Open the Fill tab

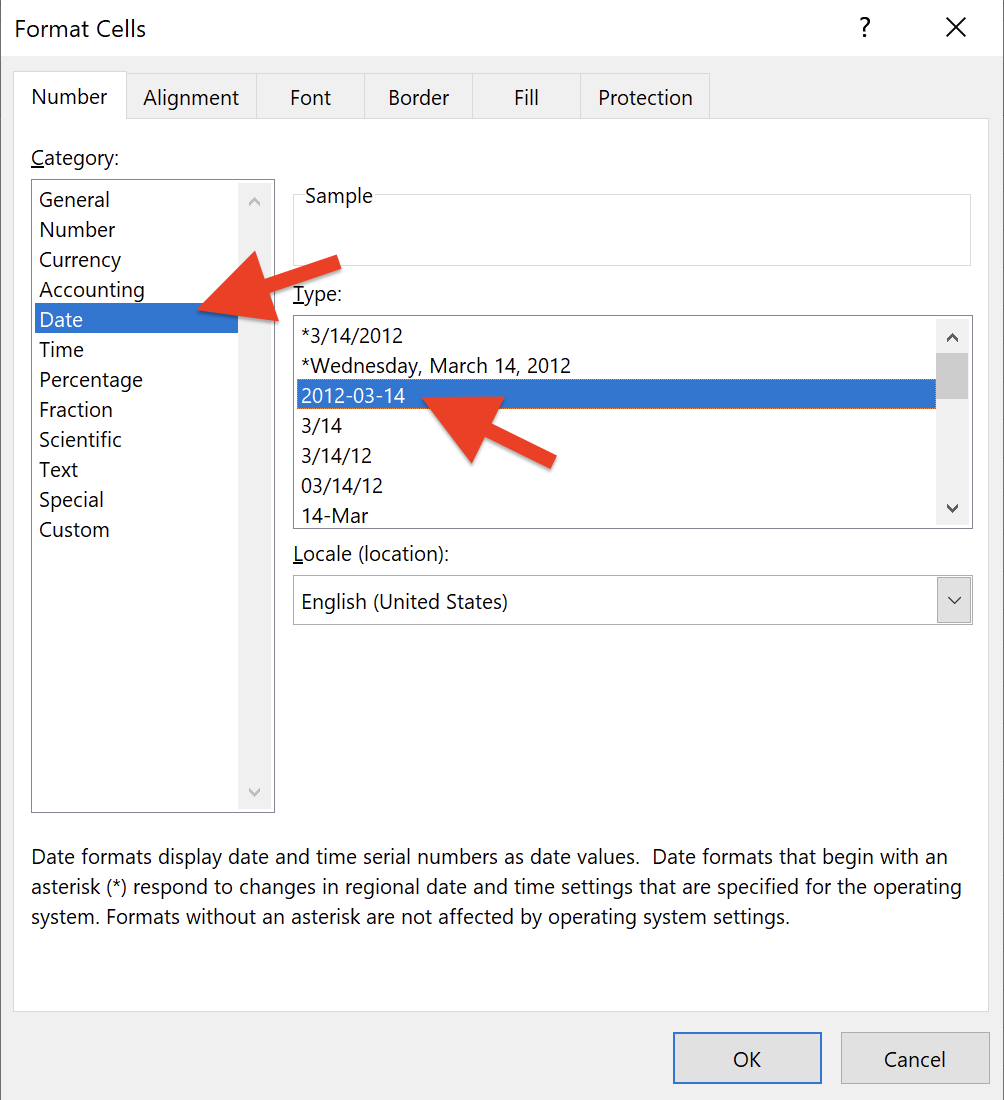526,97
